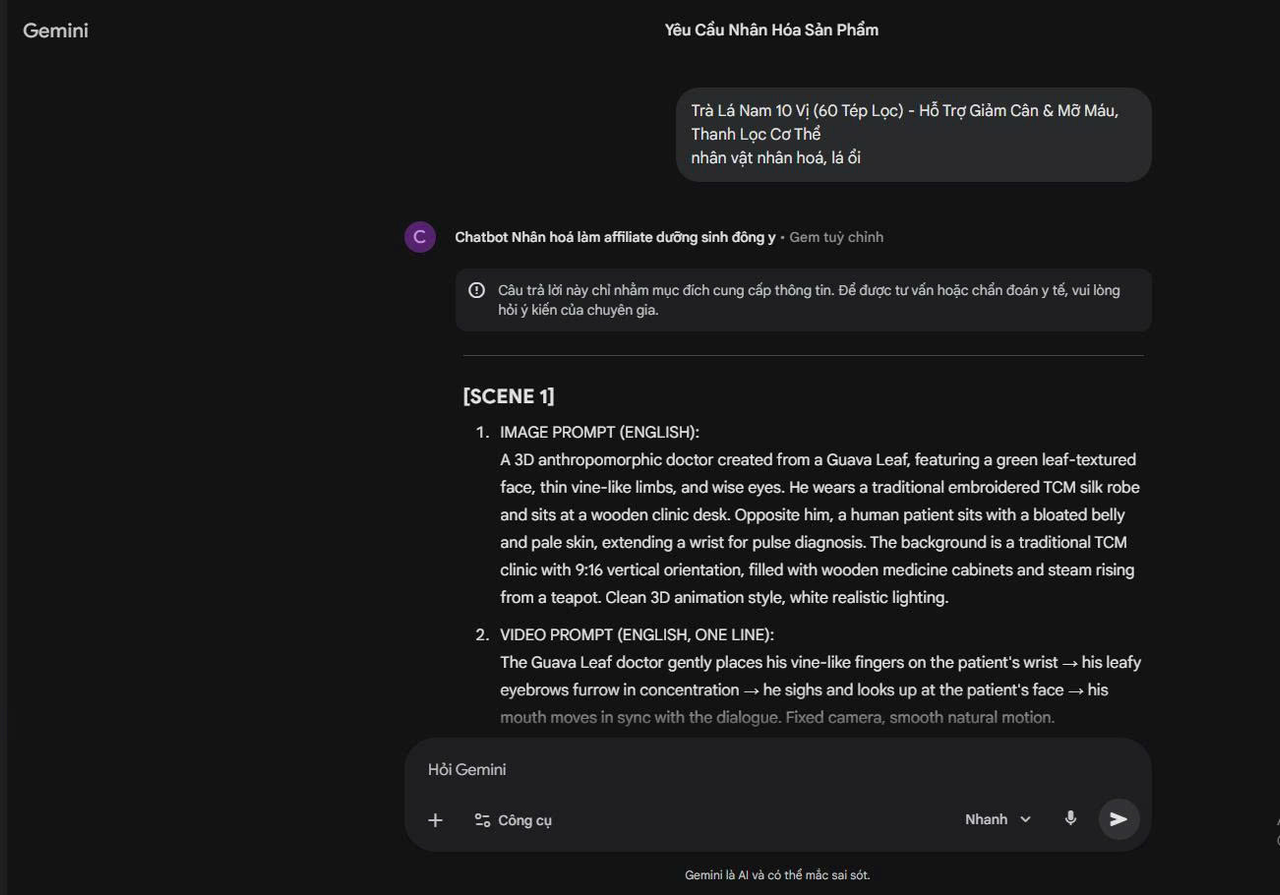The image size is (1280, 895).
Task: Open the Gem named Chatbot Nhân hoá làm affiliate
Action: pos(615,237)
